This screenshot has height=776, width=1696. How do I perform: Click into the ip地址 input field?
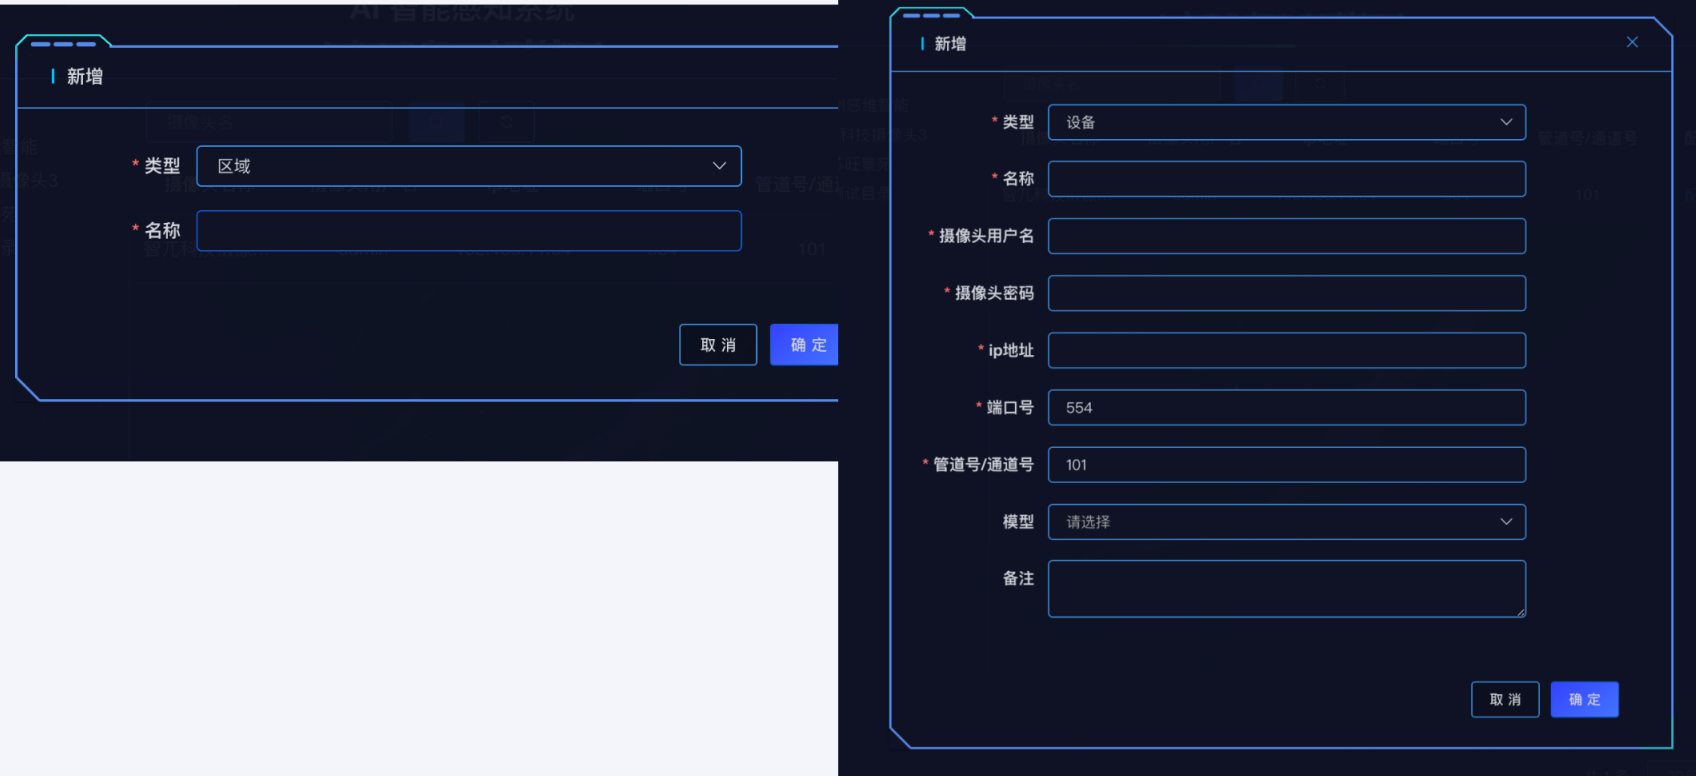(x=1286, y=350)
